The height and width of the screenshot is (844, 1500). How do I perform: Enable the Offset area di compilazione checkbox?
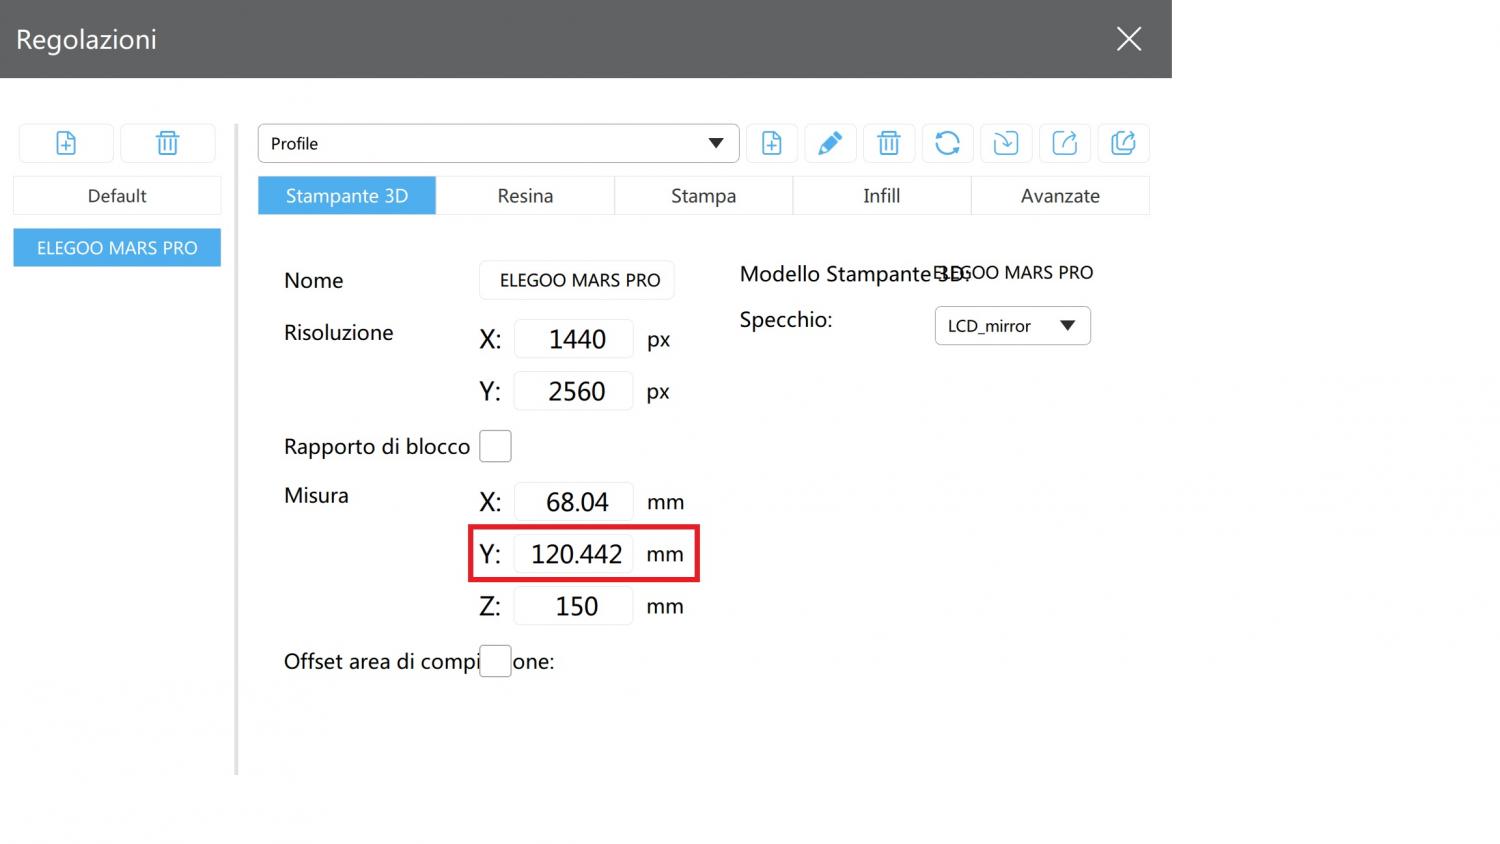point(495,661)
